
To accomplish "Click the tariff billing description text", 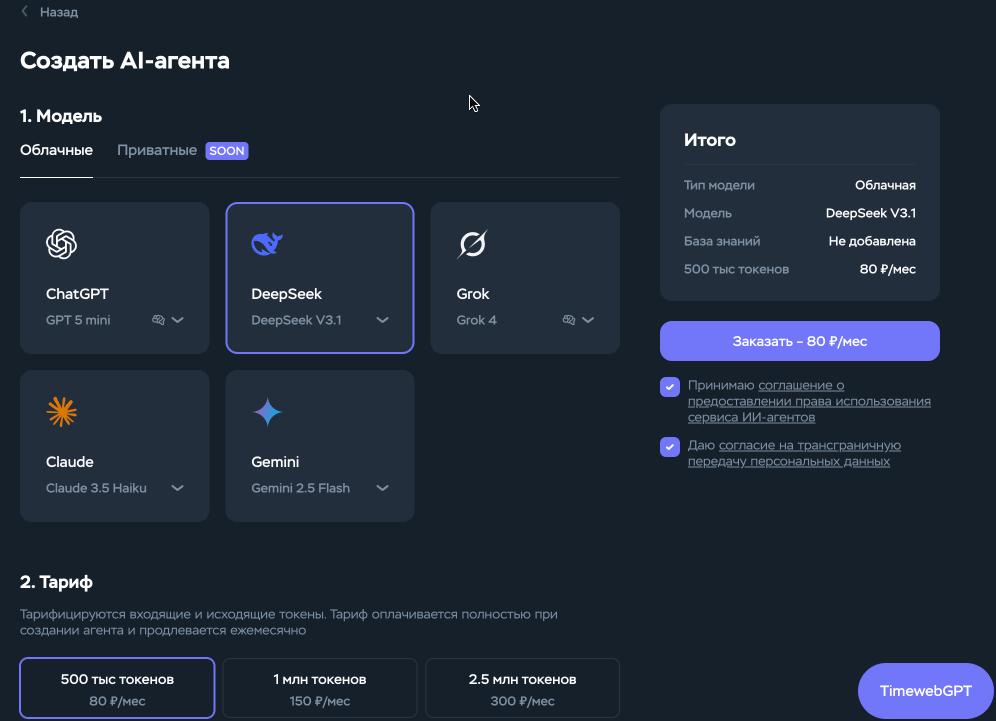I will [x=289, y=623].
